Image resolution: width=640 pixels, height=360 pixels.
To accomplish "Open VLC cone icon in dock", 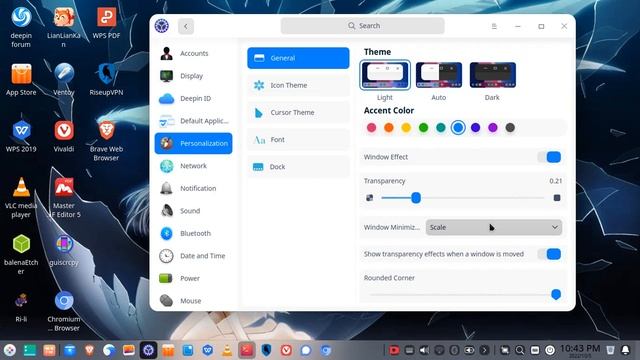I will (227, 350).
